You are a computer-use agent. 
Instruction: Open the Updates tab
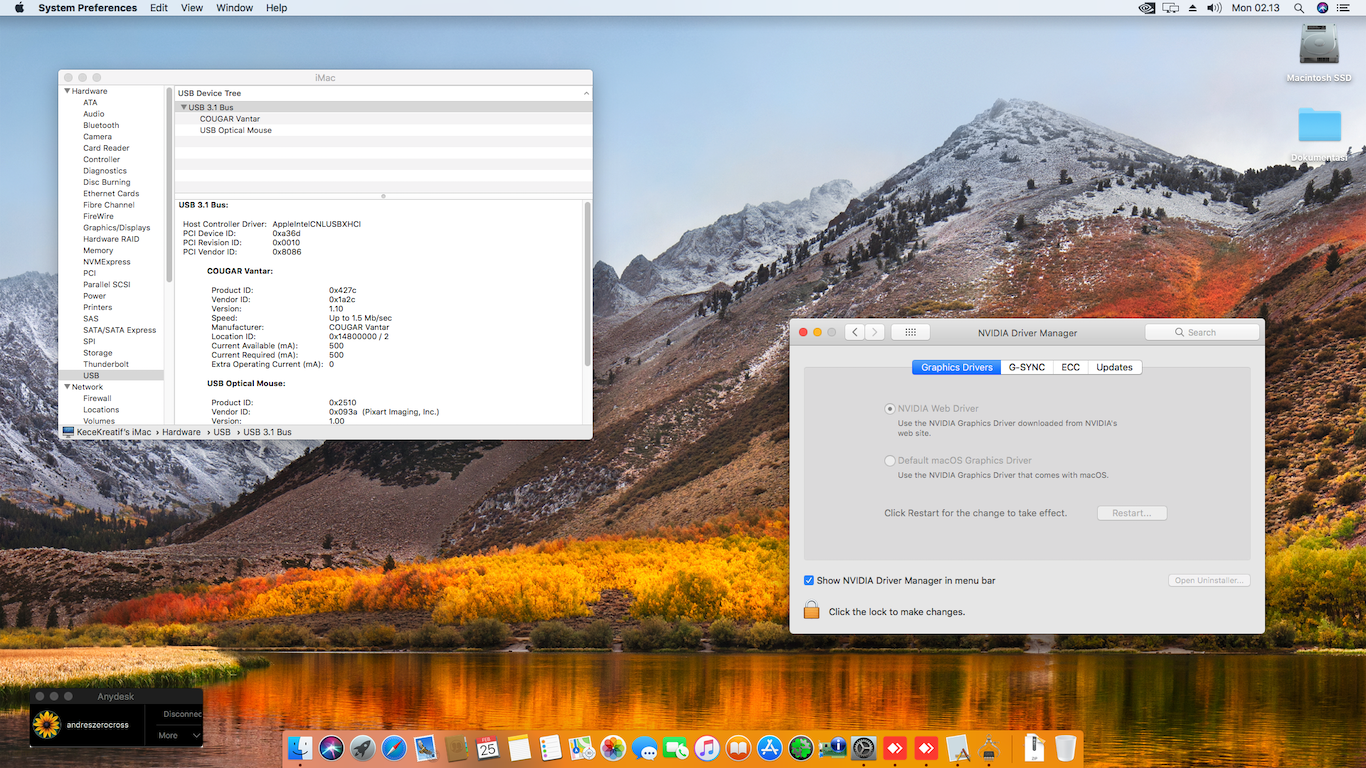tap(1114, 367)
